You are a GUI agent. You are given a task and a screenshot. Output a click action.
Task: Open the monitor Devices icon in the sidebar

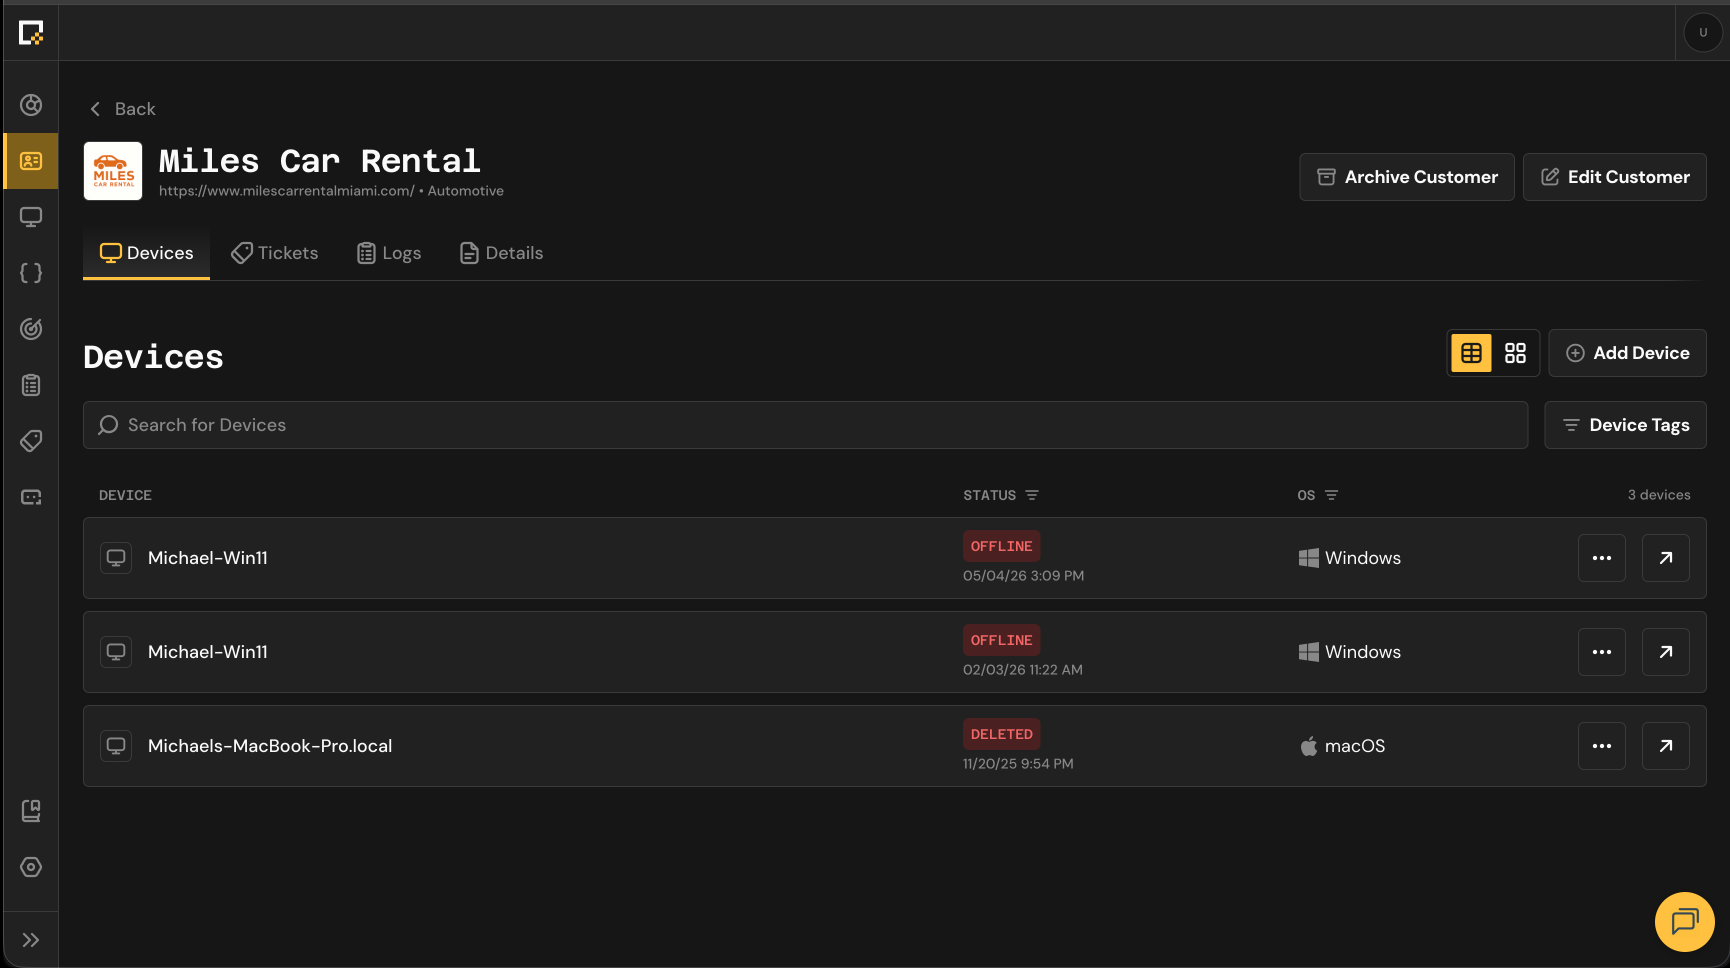point(31,217)
